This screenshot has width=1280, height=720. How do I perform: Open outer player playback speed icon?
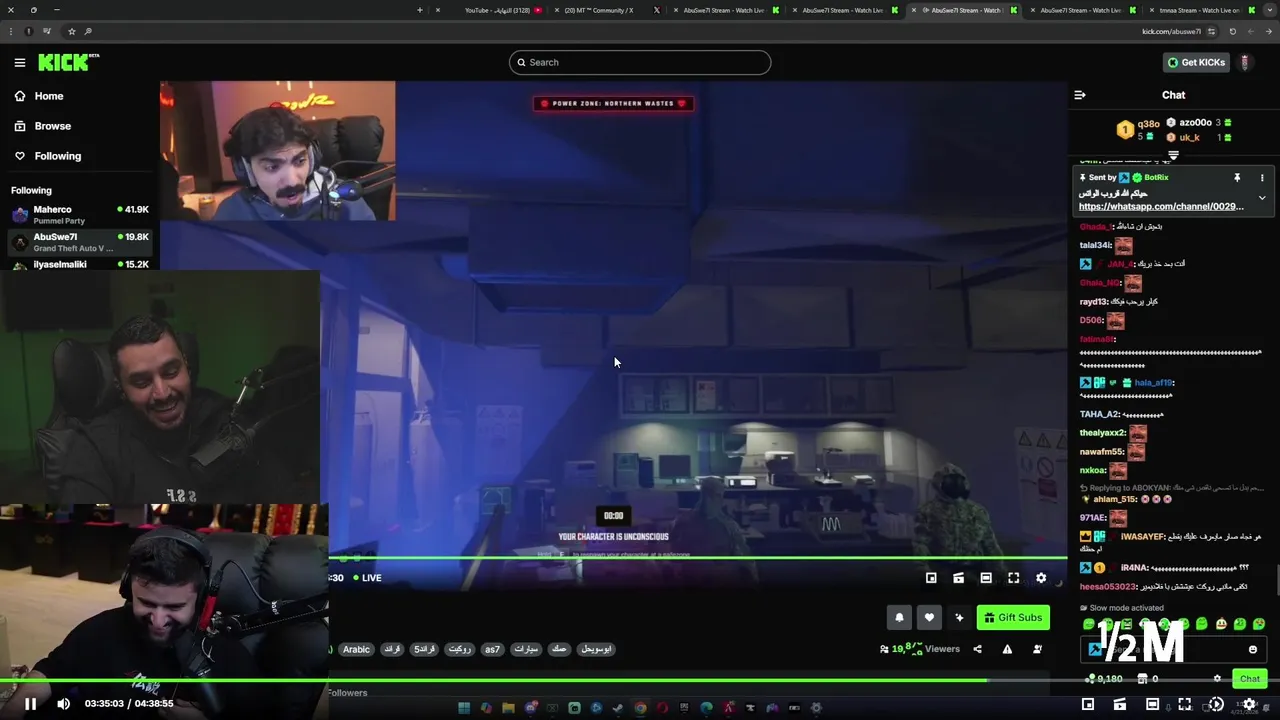1216,704
